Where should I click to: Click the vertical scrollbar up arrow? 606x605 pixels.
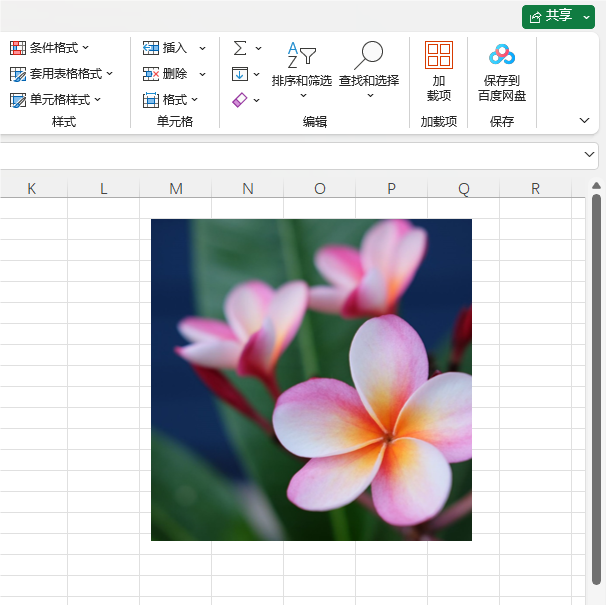click(x=596, y=186)
